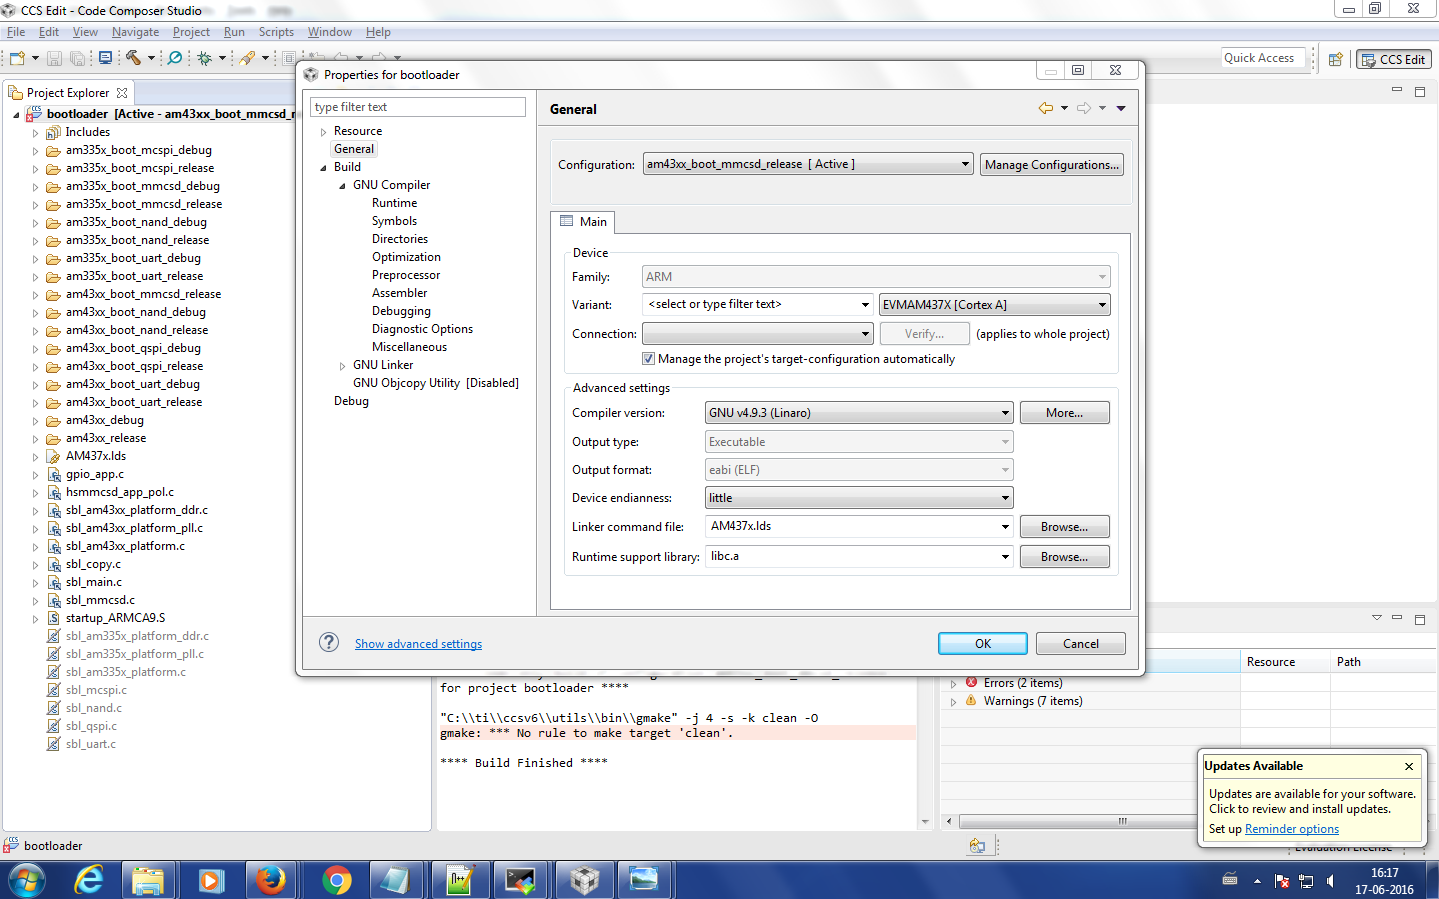Viewport: 1439px width, 899px height.
Task: Open the Project menu
Action: click(x=191, y=32)
